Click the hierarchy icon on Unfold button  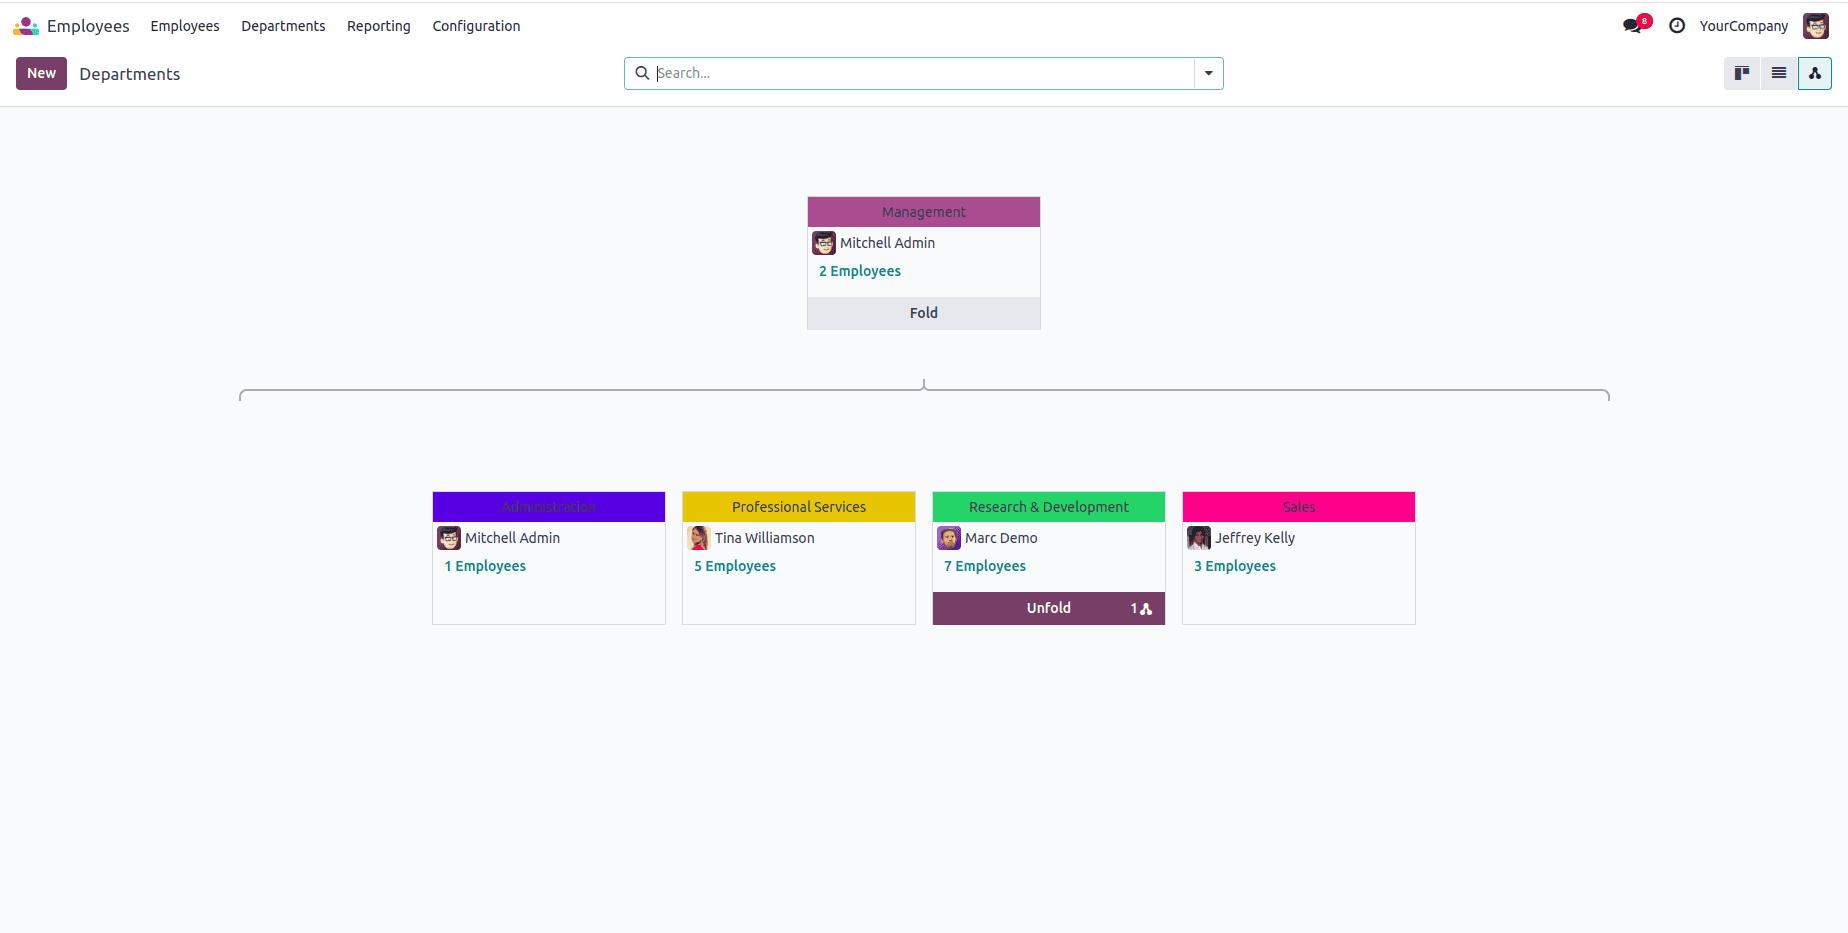coord(1146,608)
